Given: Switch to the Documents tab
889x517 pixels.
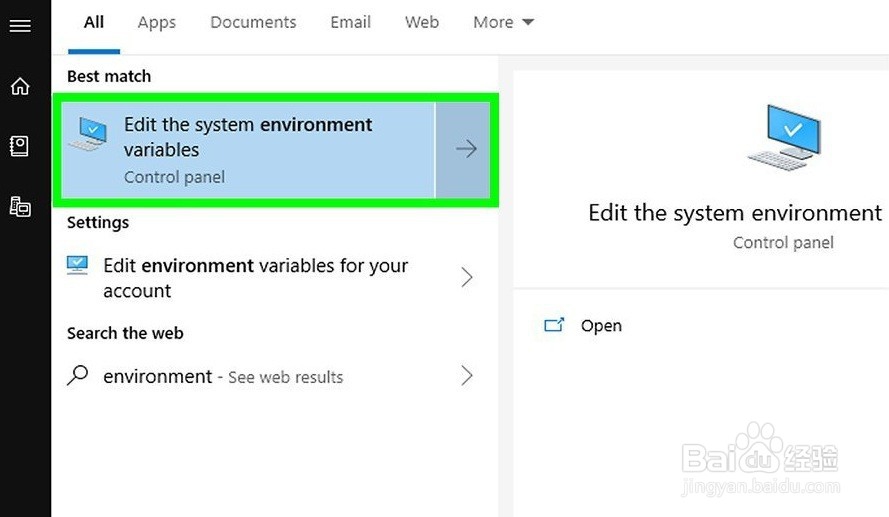Looking at the screenshot, I should (x=253, y=22).
